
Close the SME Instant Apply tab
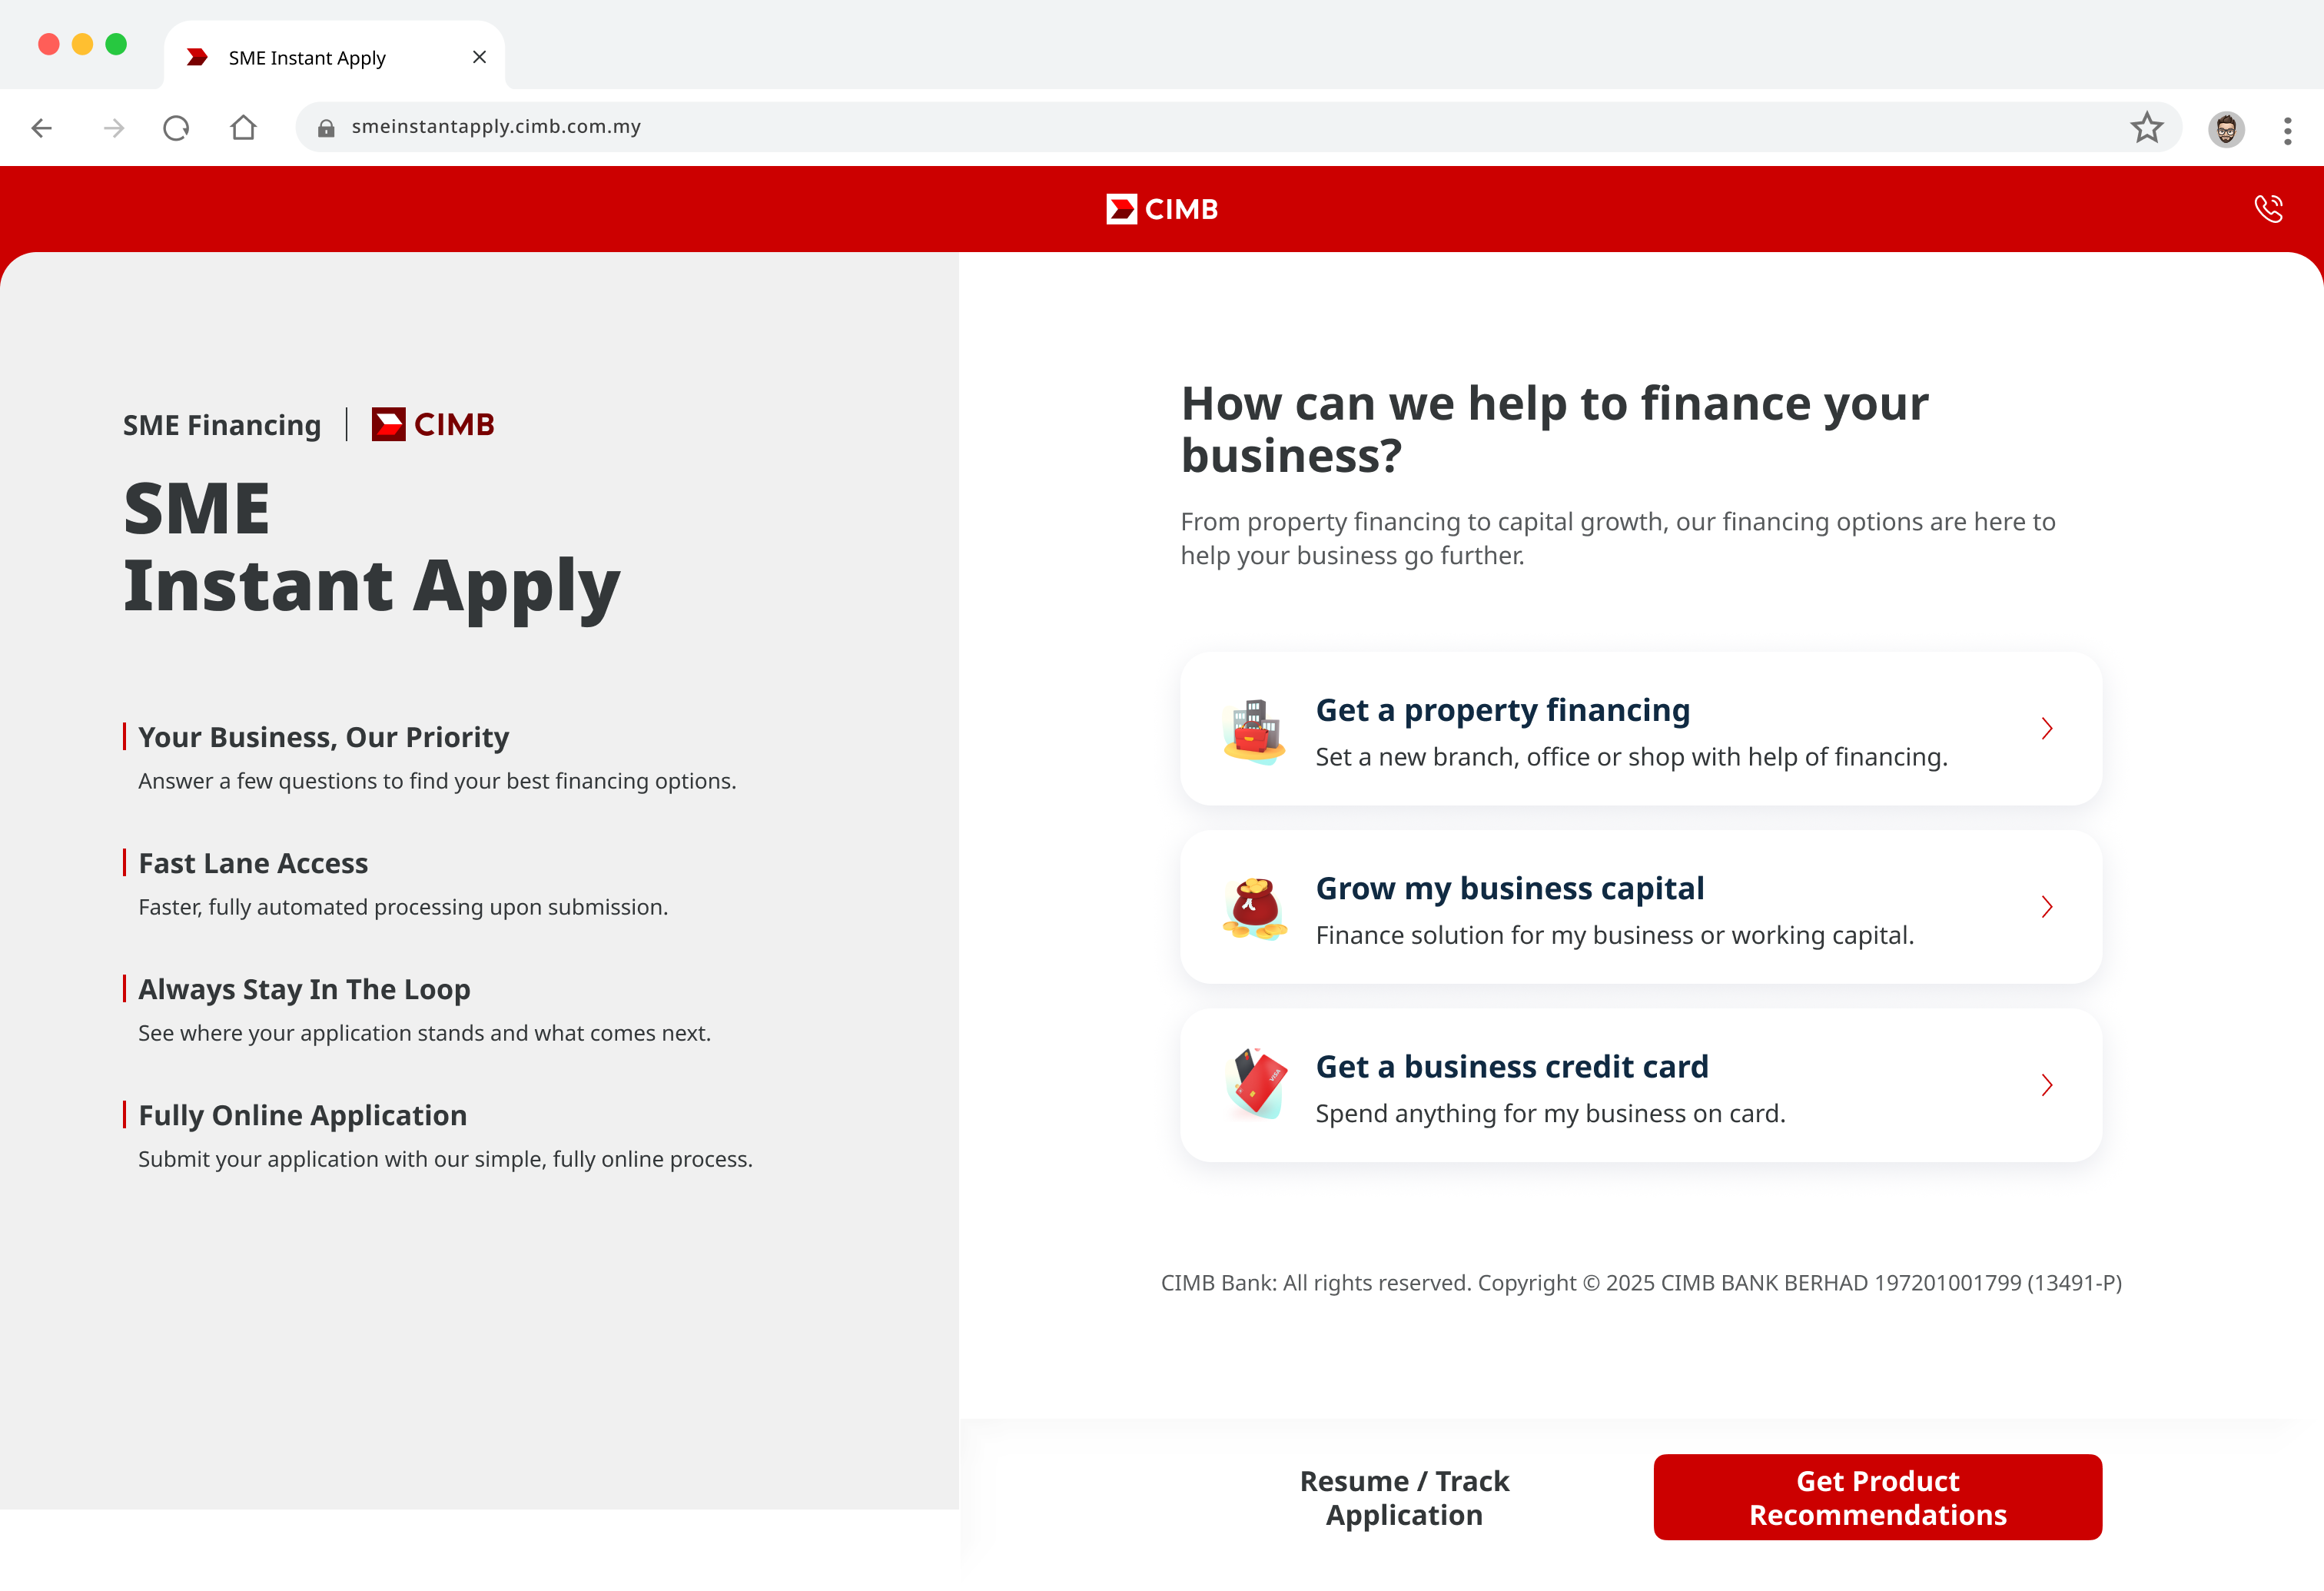[x=479, y=57]
